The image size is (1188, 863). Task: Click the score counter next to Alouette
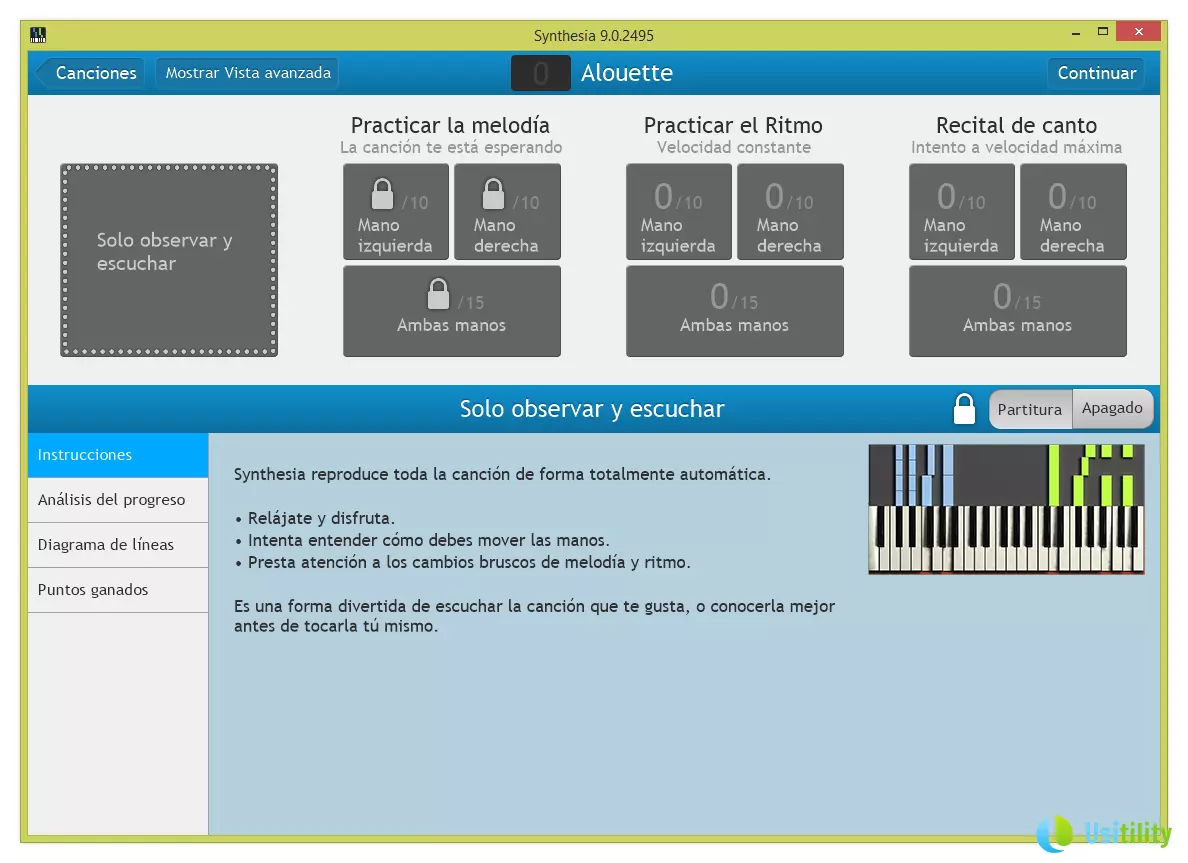540,73
